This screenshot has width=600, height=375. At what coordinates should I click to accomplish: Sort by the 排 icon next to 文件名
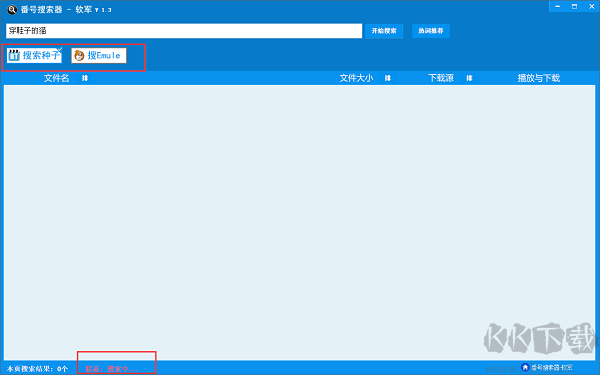click(85, 78)
